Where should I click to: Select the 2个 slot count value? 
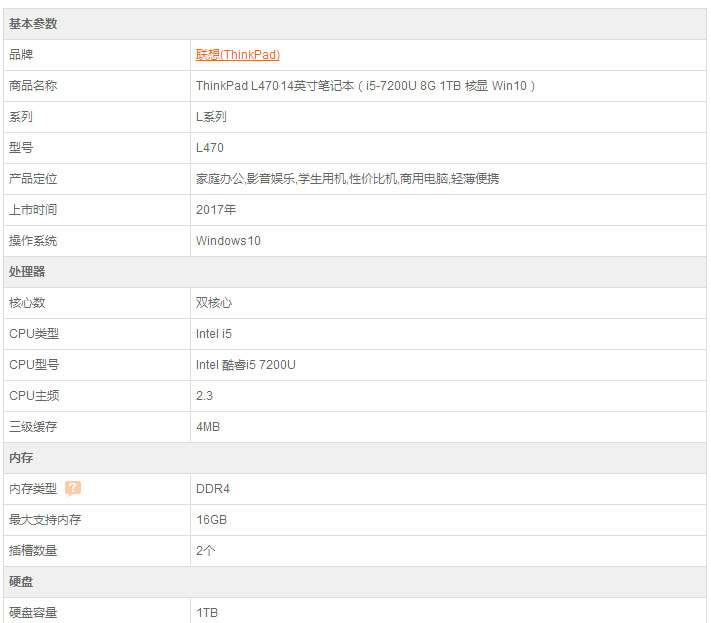click(x=205, y=551)
